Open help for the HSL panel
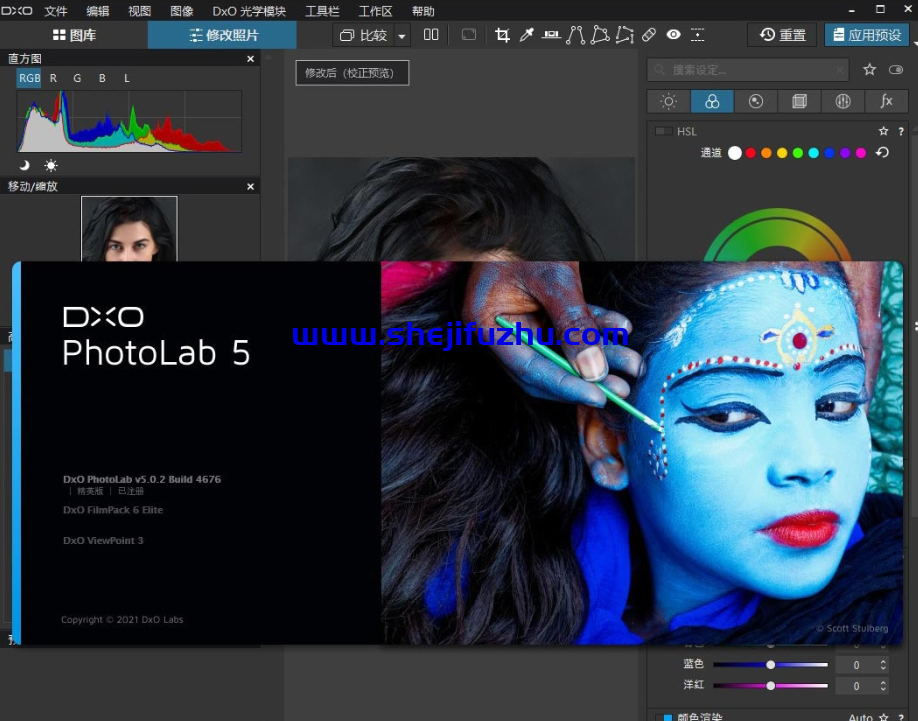The image size is (918, 721). [901, 132]
